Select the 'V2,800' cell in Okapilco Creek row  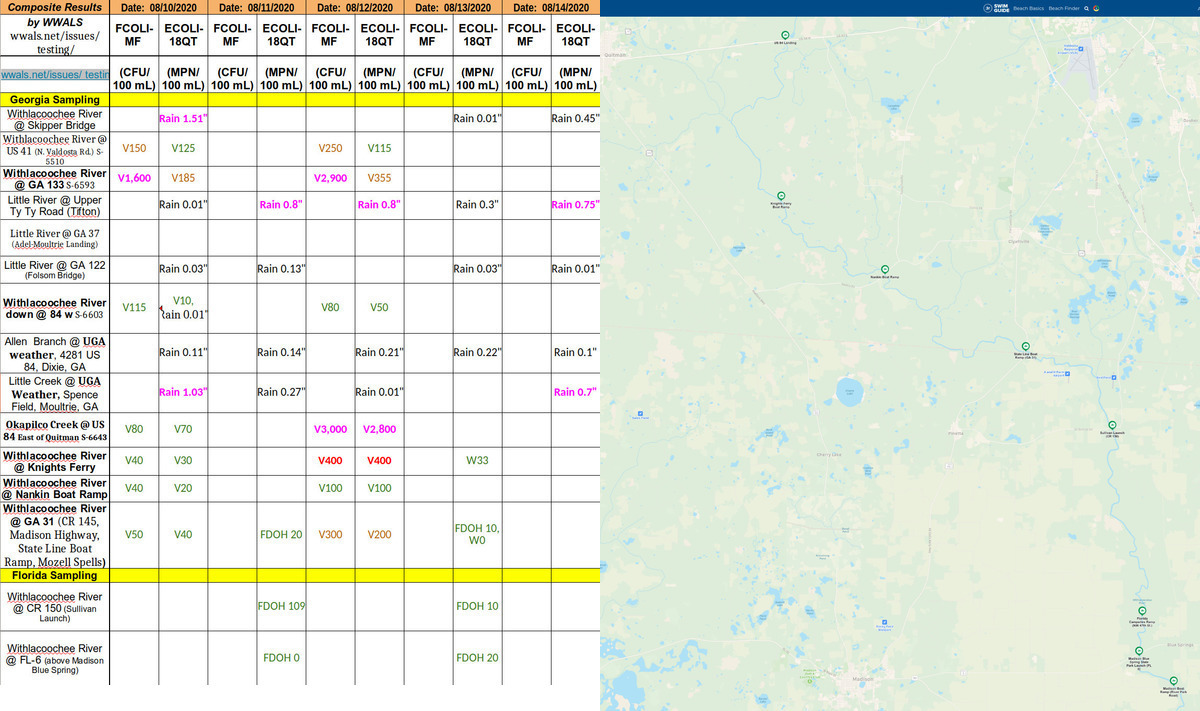[x=379, y=429]
